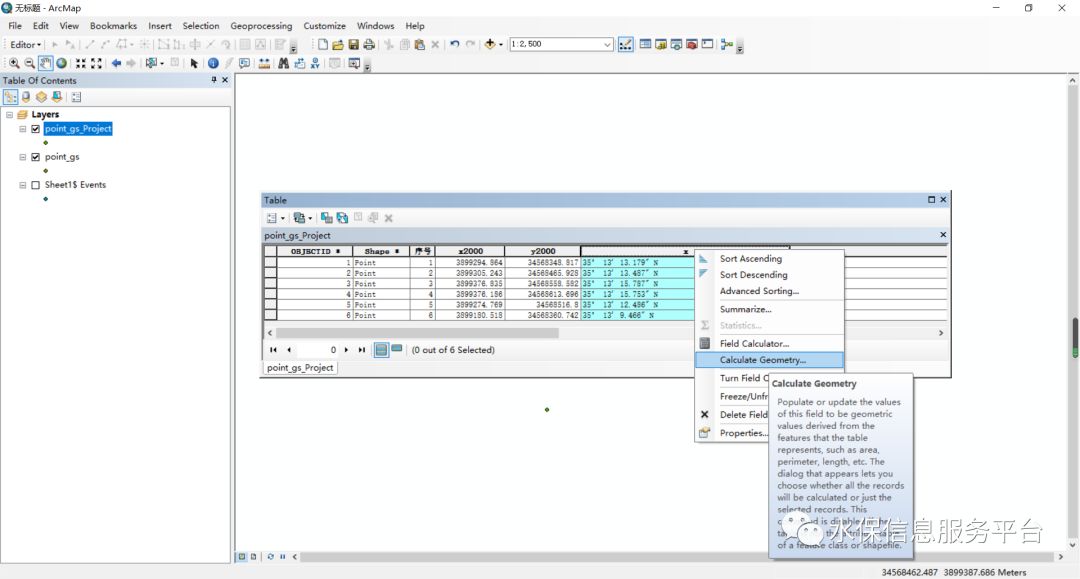Click the Add Data icon

[490, 44]
